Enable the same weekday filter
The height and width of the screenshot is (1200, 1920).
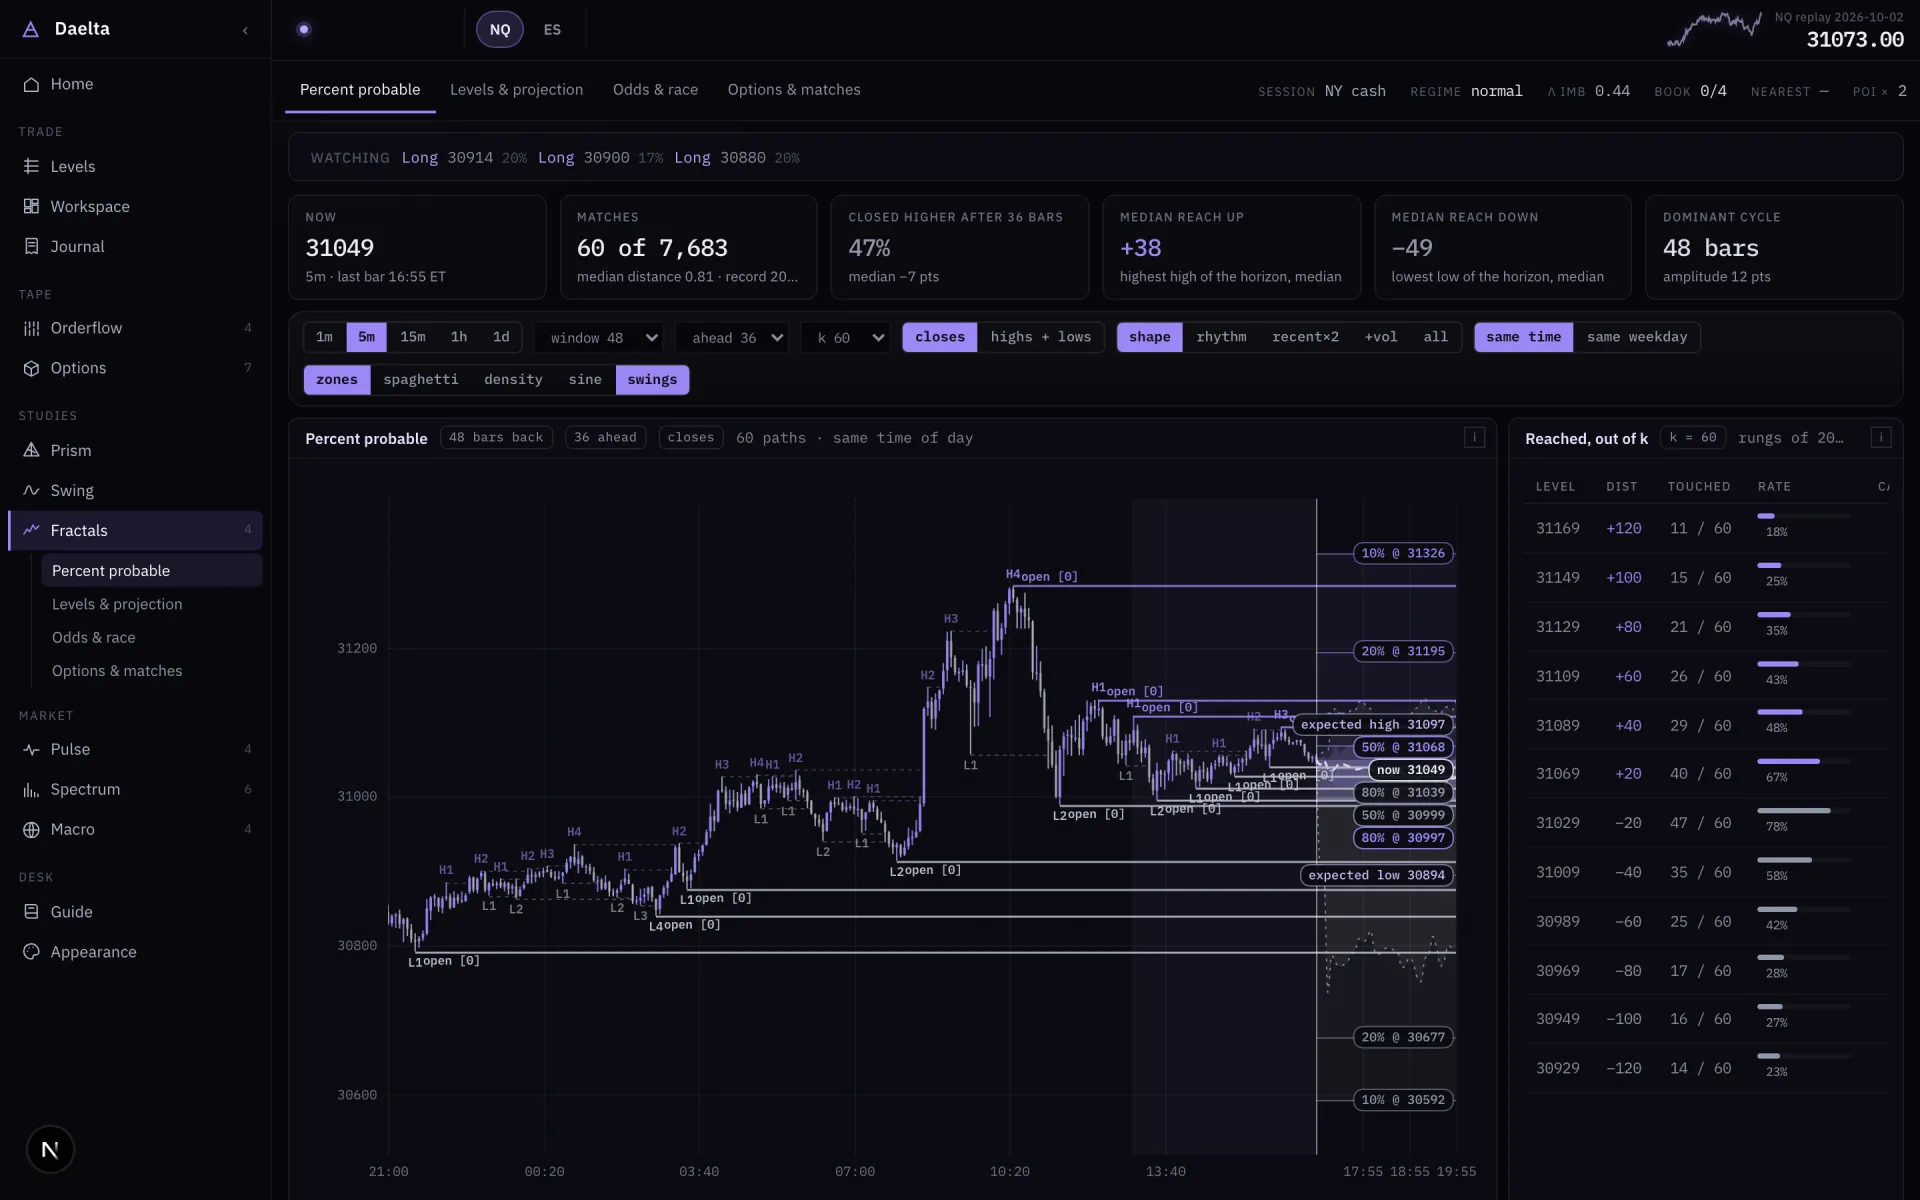tap(1637, 337)
